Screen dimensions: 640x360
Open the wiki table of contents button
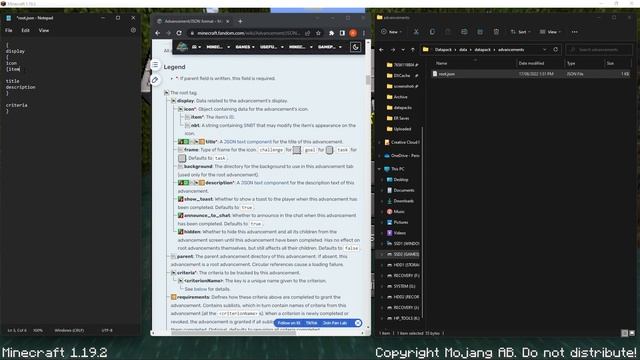point(155,64)
